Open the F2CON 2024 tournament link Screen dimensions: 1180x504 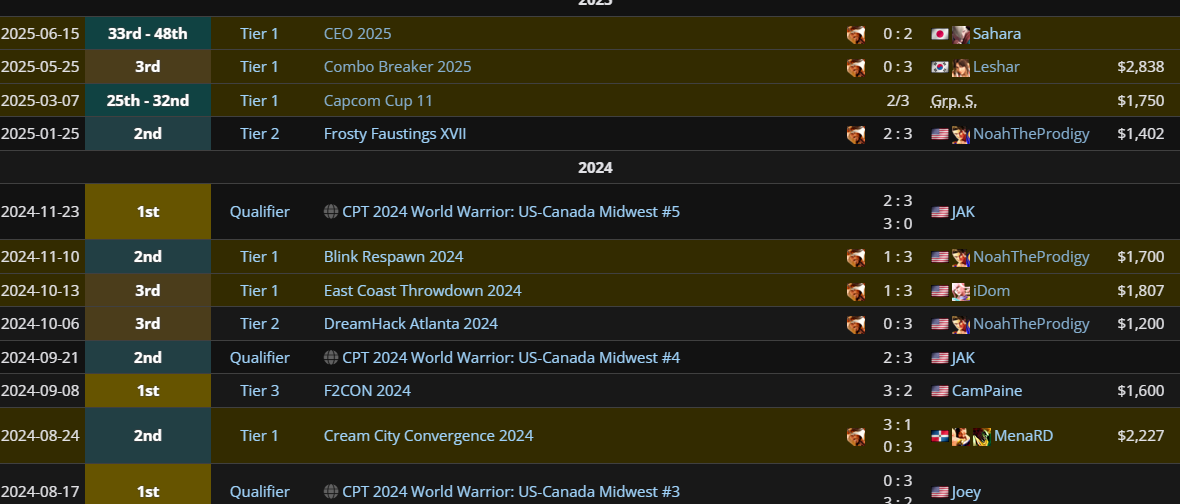(x=367, y=391)
